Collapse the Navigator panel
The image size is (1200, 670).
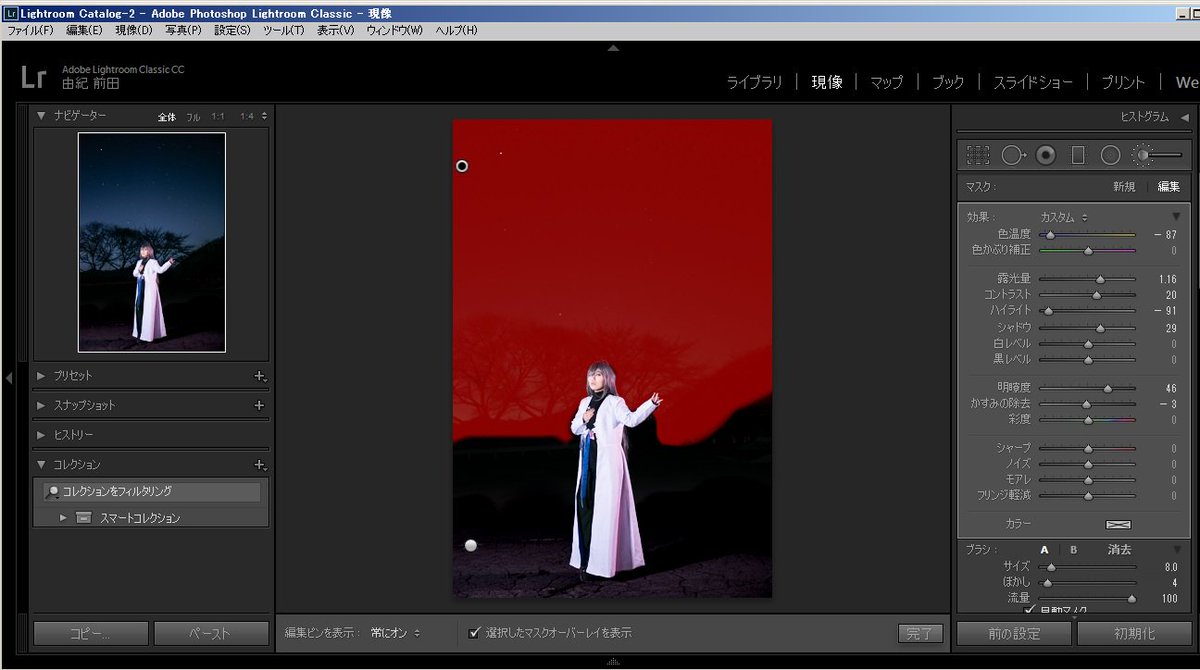coord(42,116)
